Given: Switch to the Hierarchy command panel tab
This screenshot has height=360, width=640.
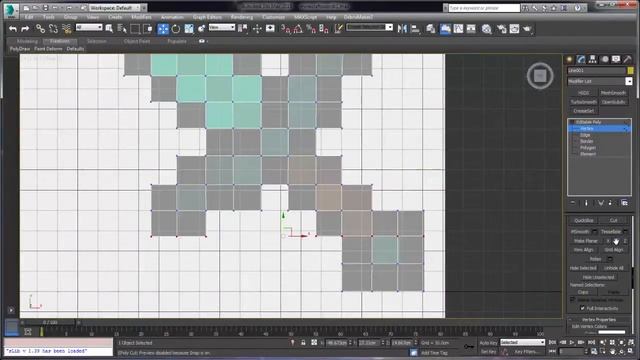Looking at the screenshot, I should [593, 60].
